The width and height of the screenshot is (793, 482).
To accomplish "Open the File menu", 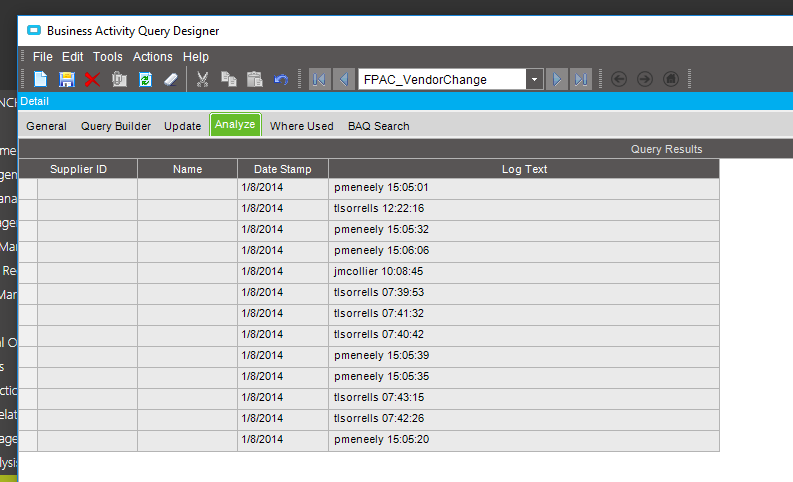I will (x=42, y=57).
